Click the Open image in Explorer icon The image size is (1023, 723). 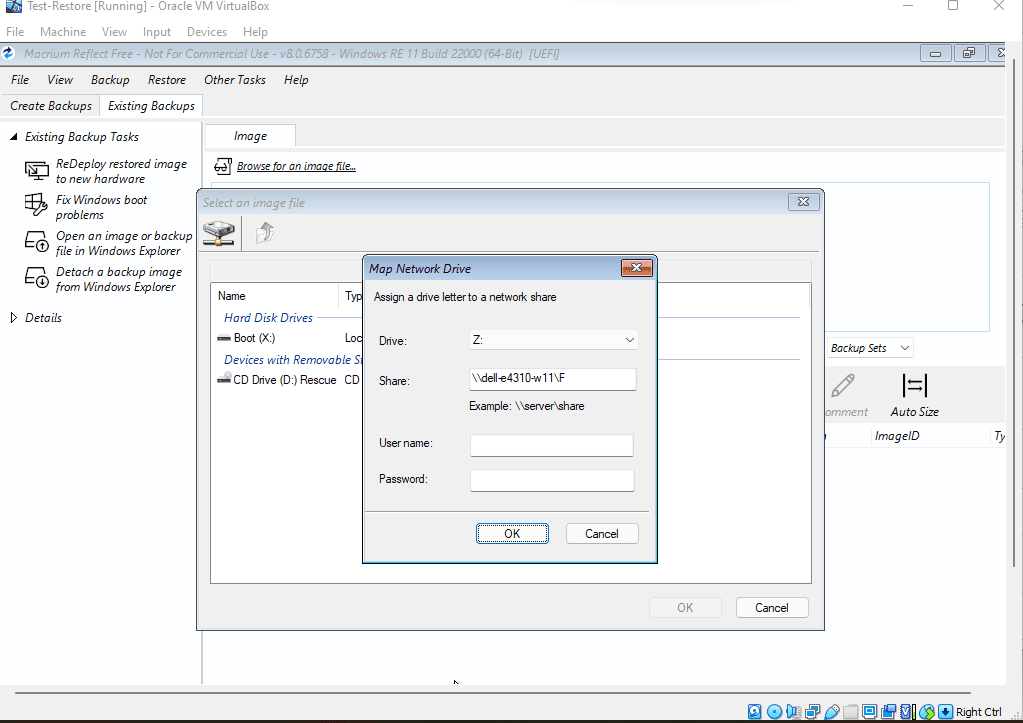[37, 241]
